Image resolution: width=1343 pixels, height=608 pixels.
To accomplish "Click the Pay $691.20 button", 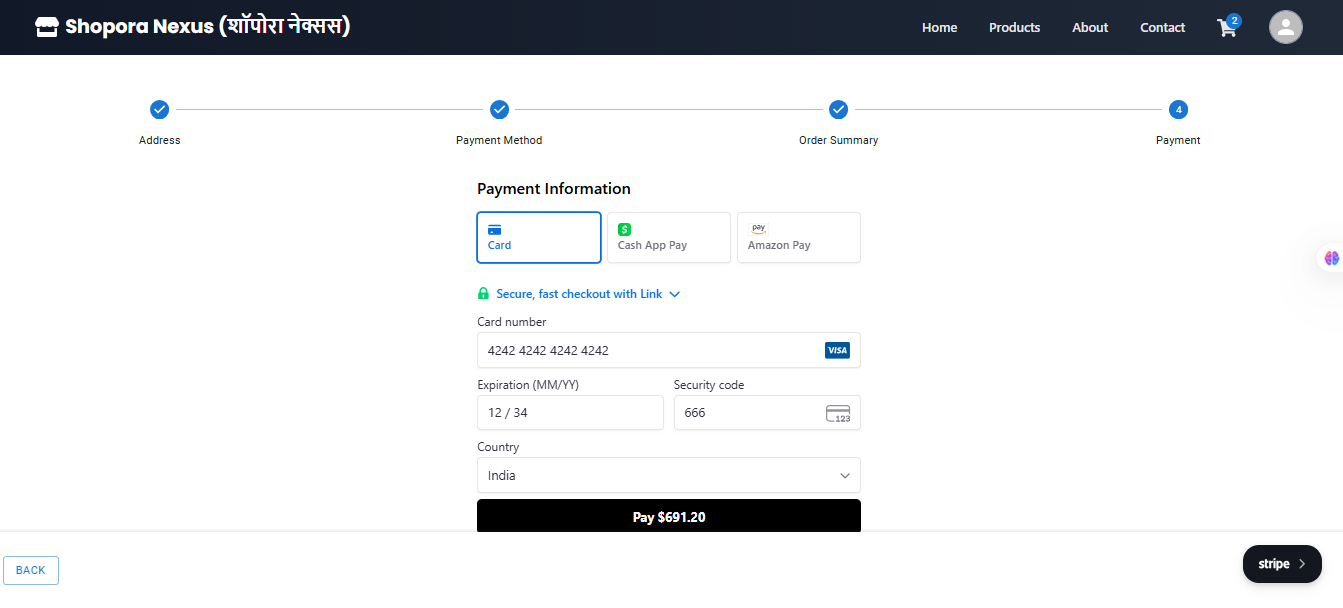I will tap(669, 516).
